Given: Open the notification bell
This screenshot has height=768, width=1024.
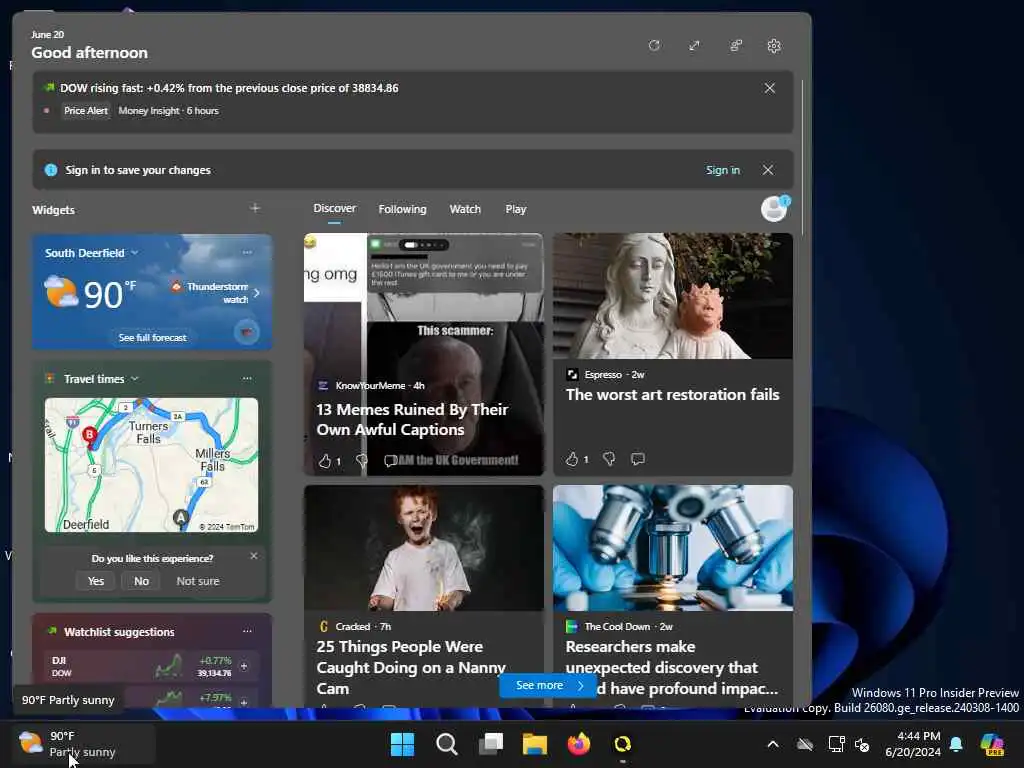Looking at the screenshot, I should [956, 744].
